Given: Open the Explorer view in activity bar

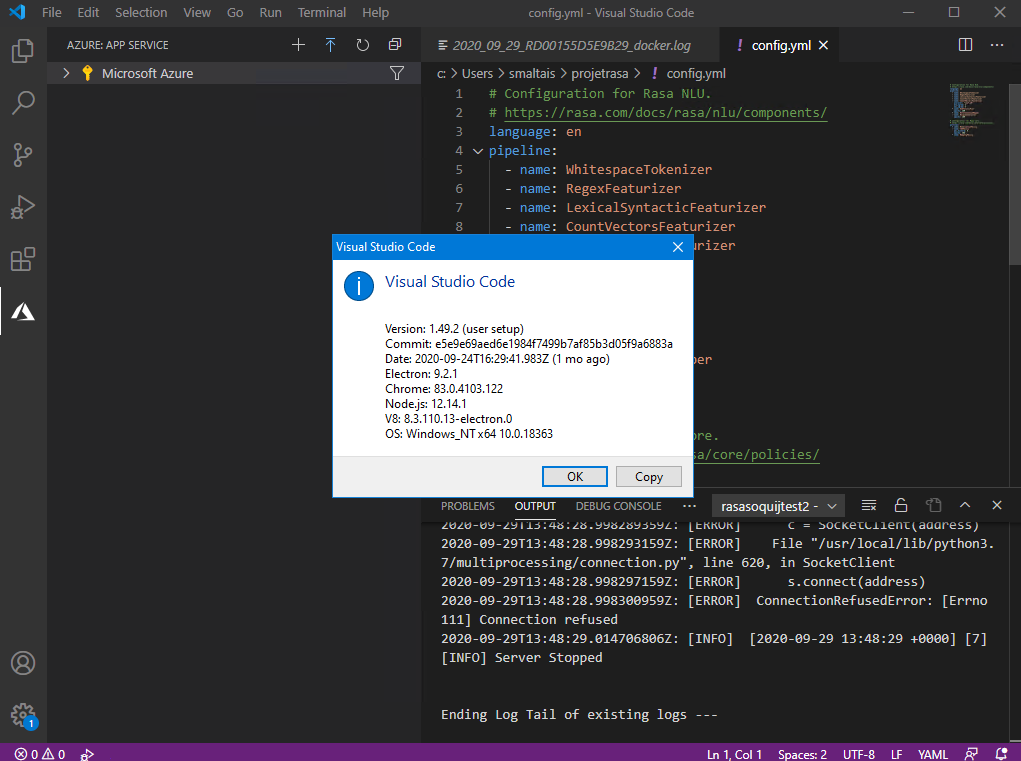Looking at the screenshot, I should point(23,51).
